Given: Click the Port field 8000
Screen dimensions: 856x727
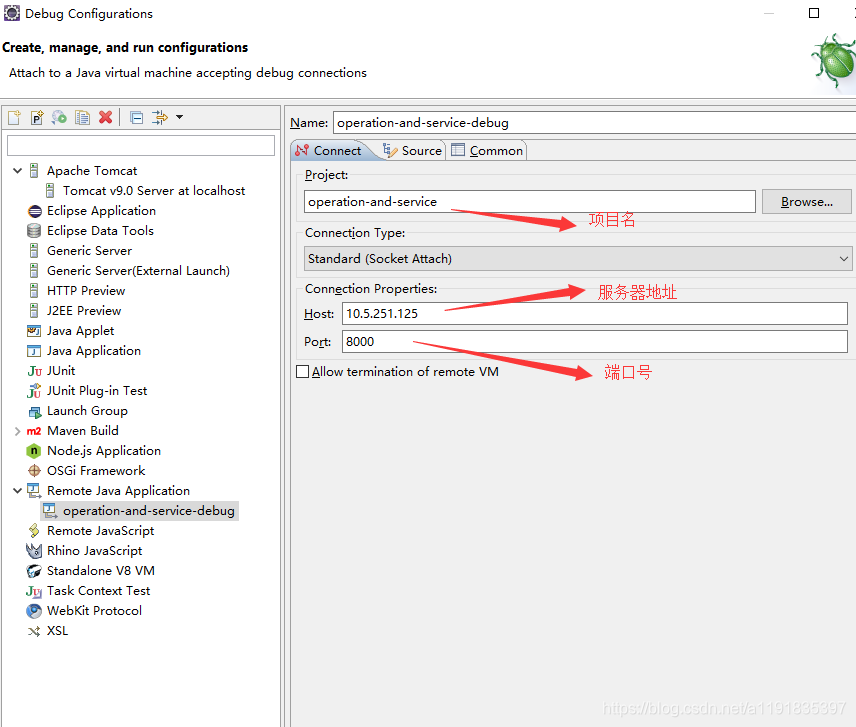Looking at the screenshot, I should 595,342.
